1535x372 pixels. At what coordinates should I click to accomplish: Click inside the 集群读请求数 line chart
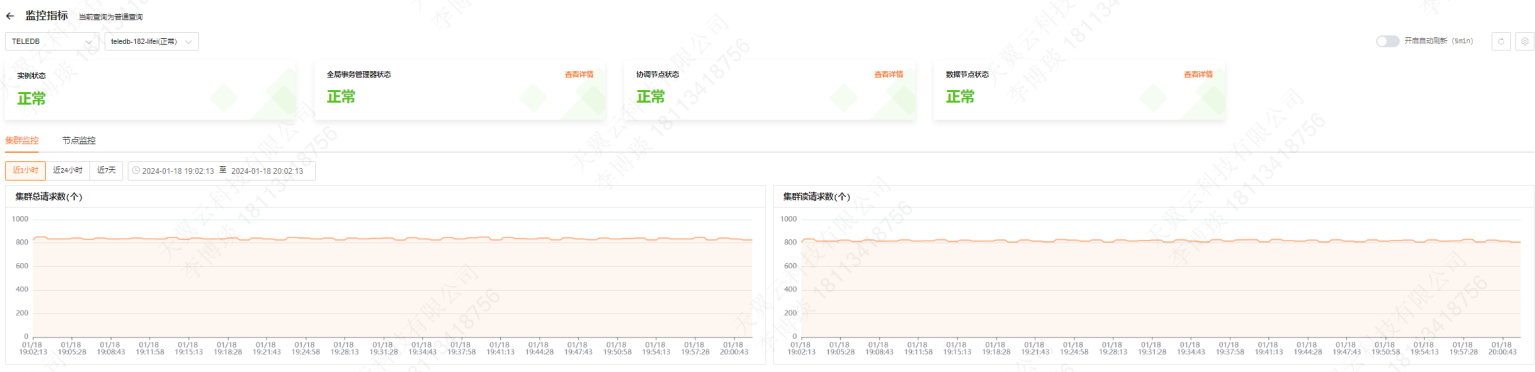(1161, 278)
